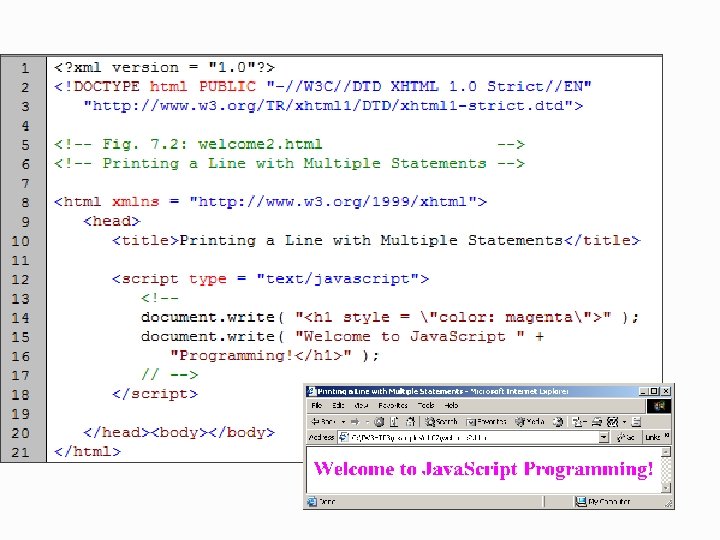
Task: Click inside the Address bar field
Action: [473, 438]
